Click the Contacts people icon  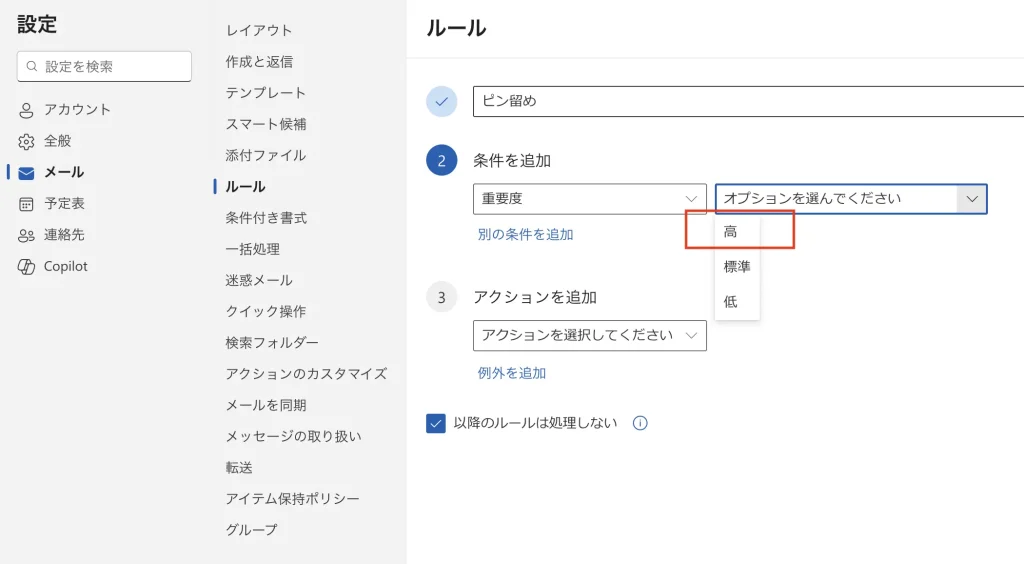[26, 235]
